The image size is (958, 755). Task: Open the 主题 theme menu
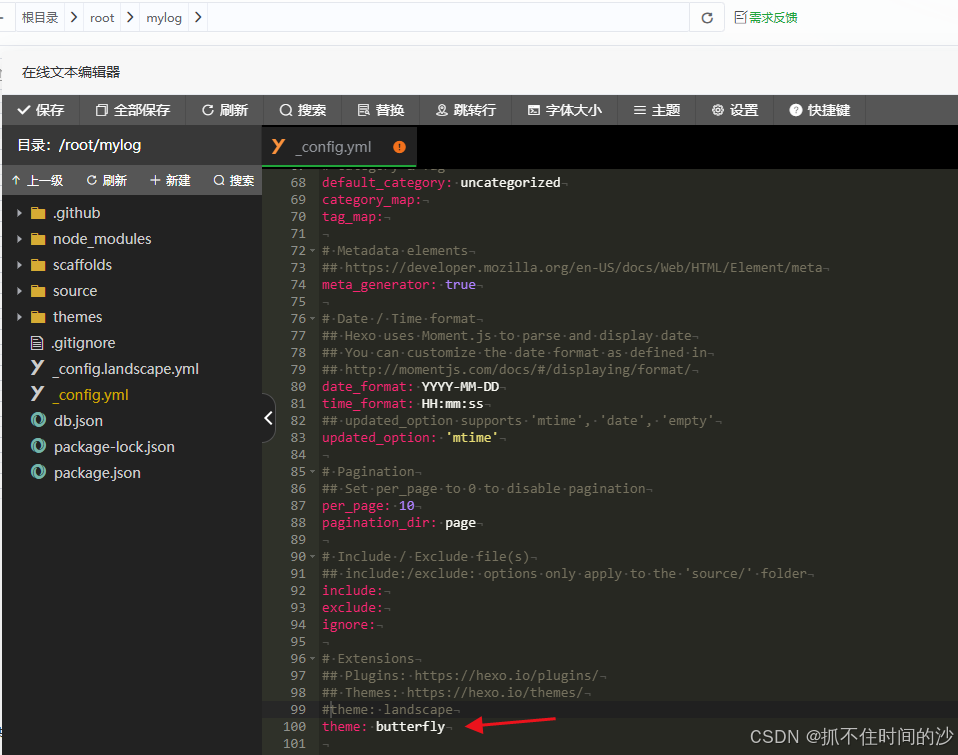(x=657, y=110)
